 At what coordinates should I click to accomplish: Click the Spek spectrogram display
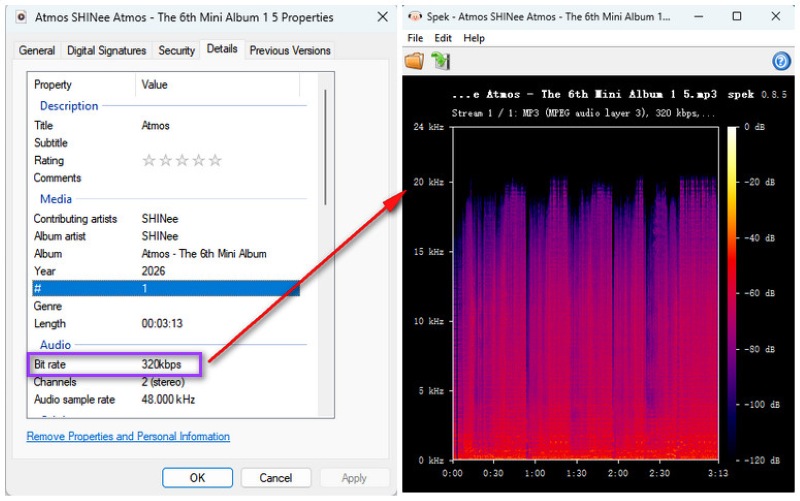click(x=586, y=293)
